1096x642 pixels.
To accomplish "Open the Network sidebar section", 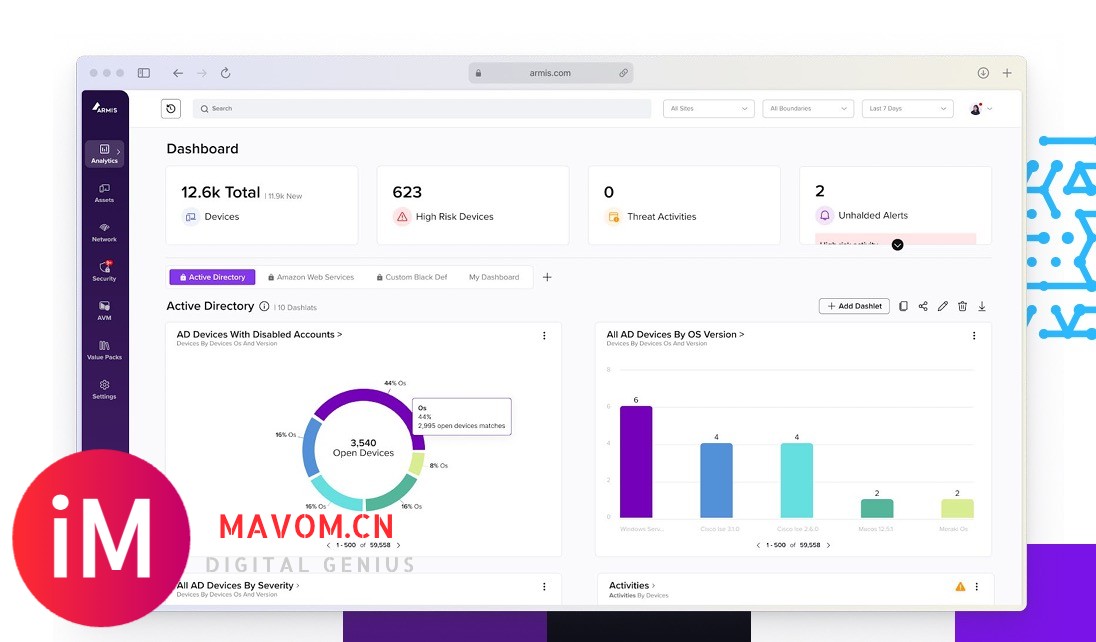I will (104, 232).
